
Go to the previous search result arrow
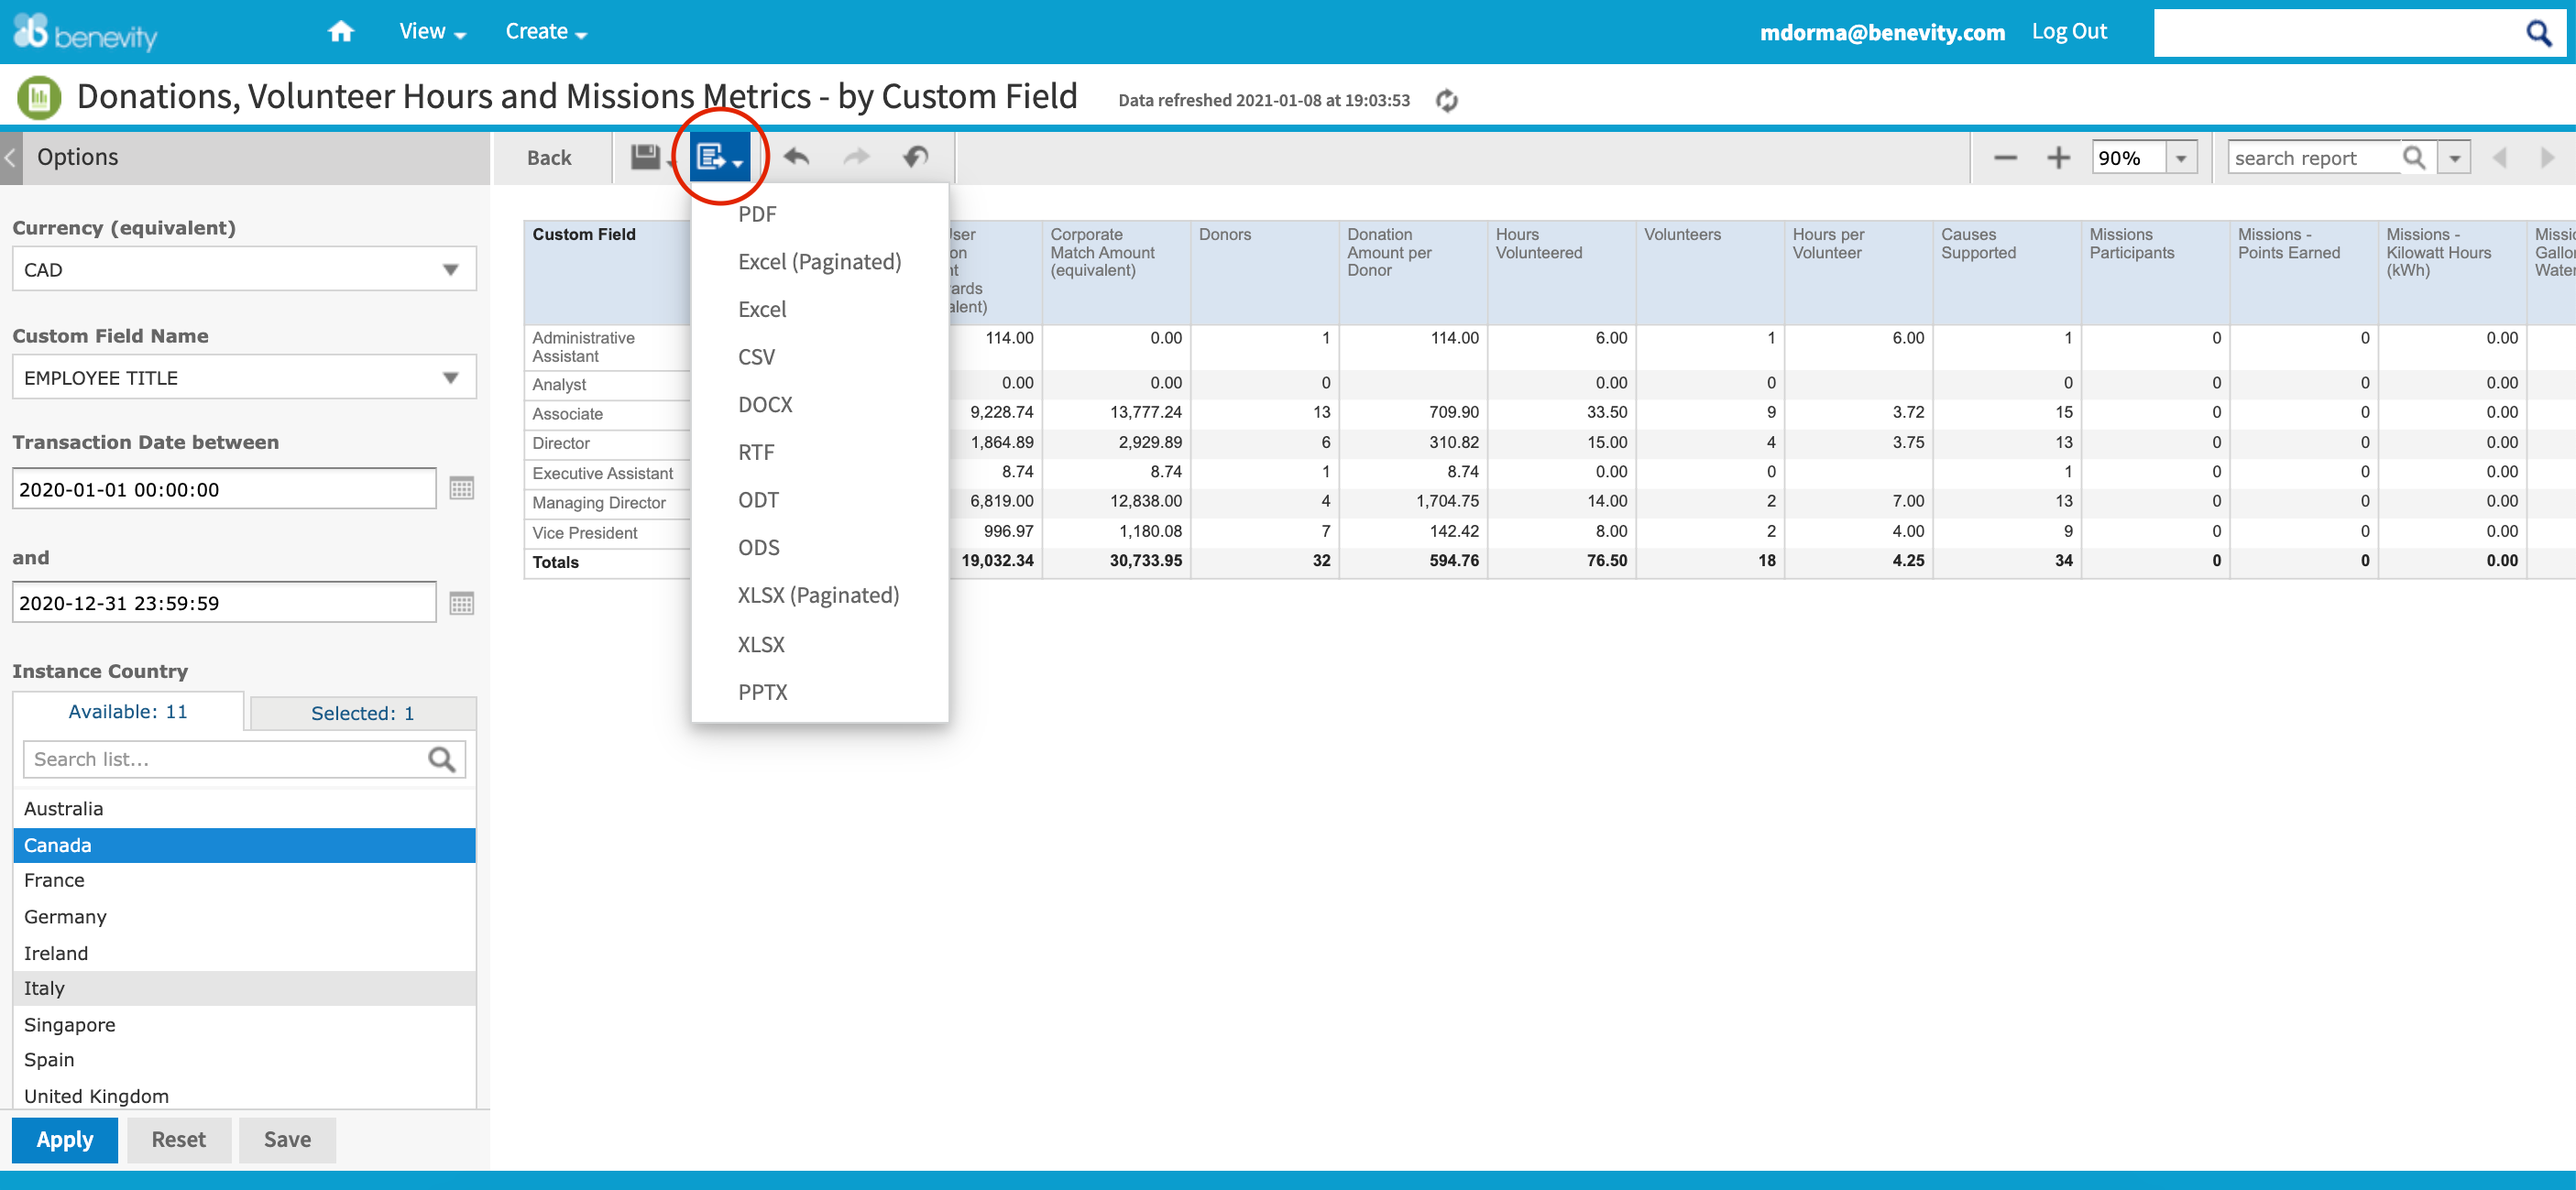coord(2499,158)
